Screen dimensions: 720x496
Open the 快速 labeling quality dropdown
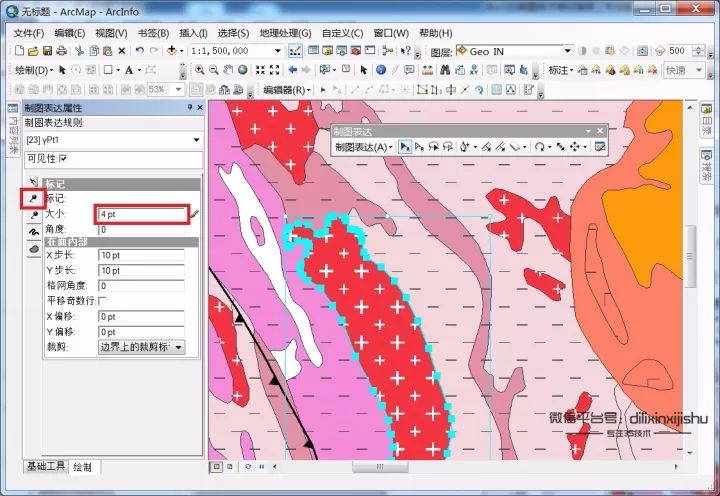pyautogui.click(x=699, y=70)
